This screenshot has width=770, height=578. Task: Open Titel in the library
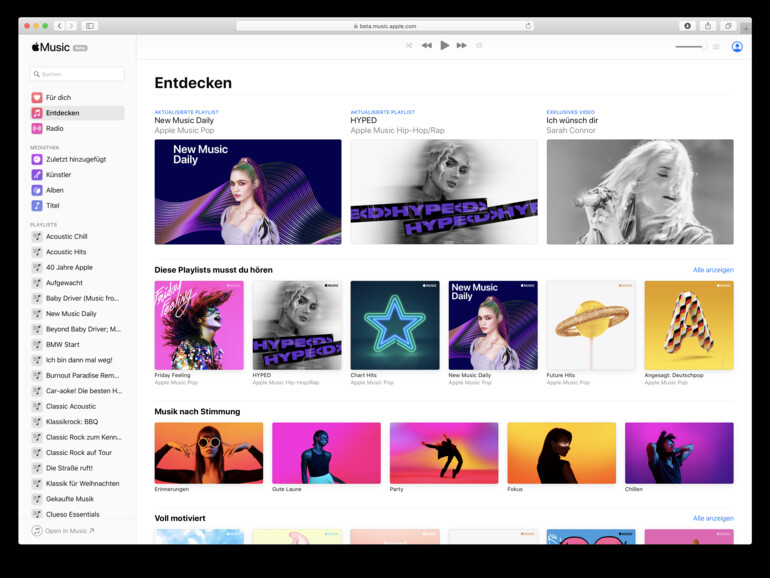[77, 205]
